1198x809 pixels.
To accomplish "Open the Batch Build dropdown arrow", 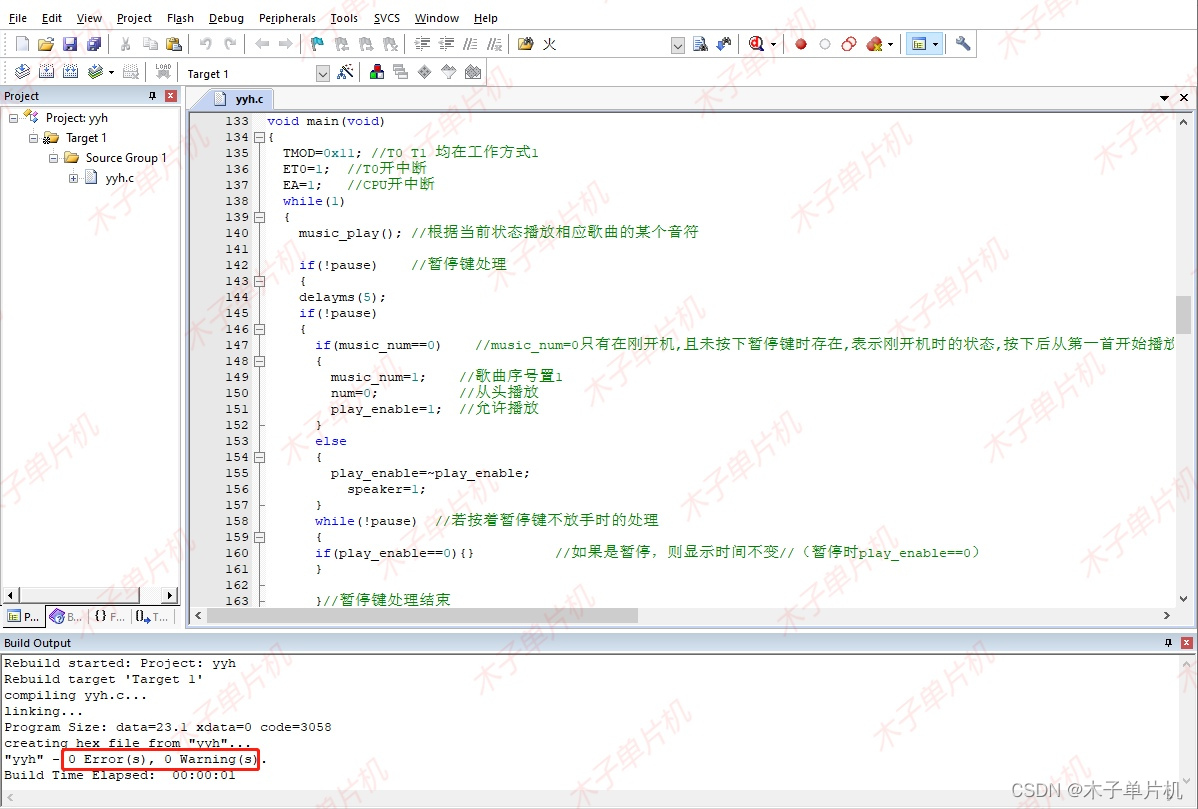I will coord(112,73).
